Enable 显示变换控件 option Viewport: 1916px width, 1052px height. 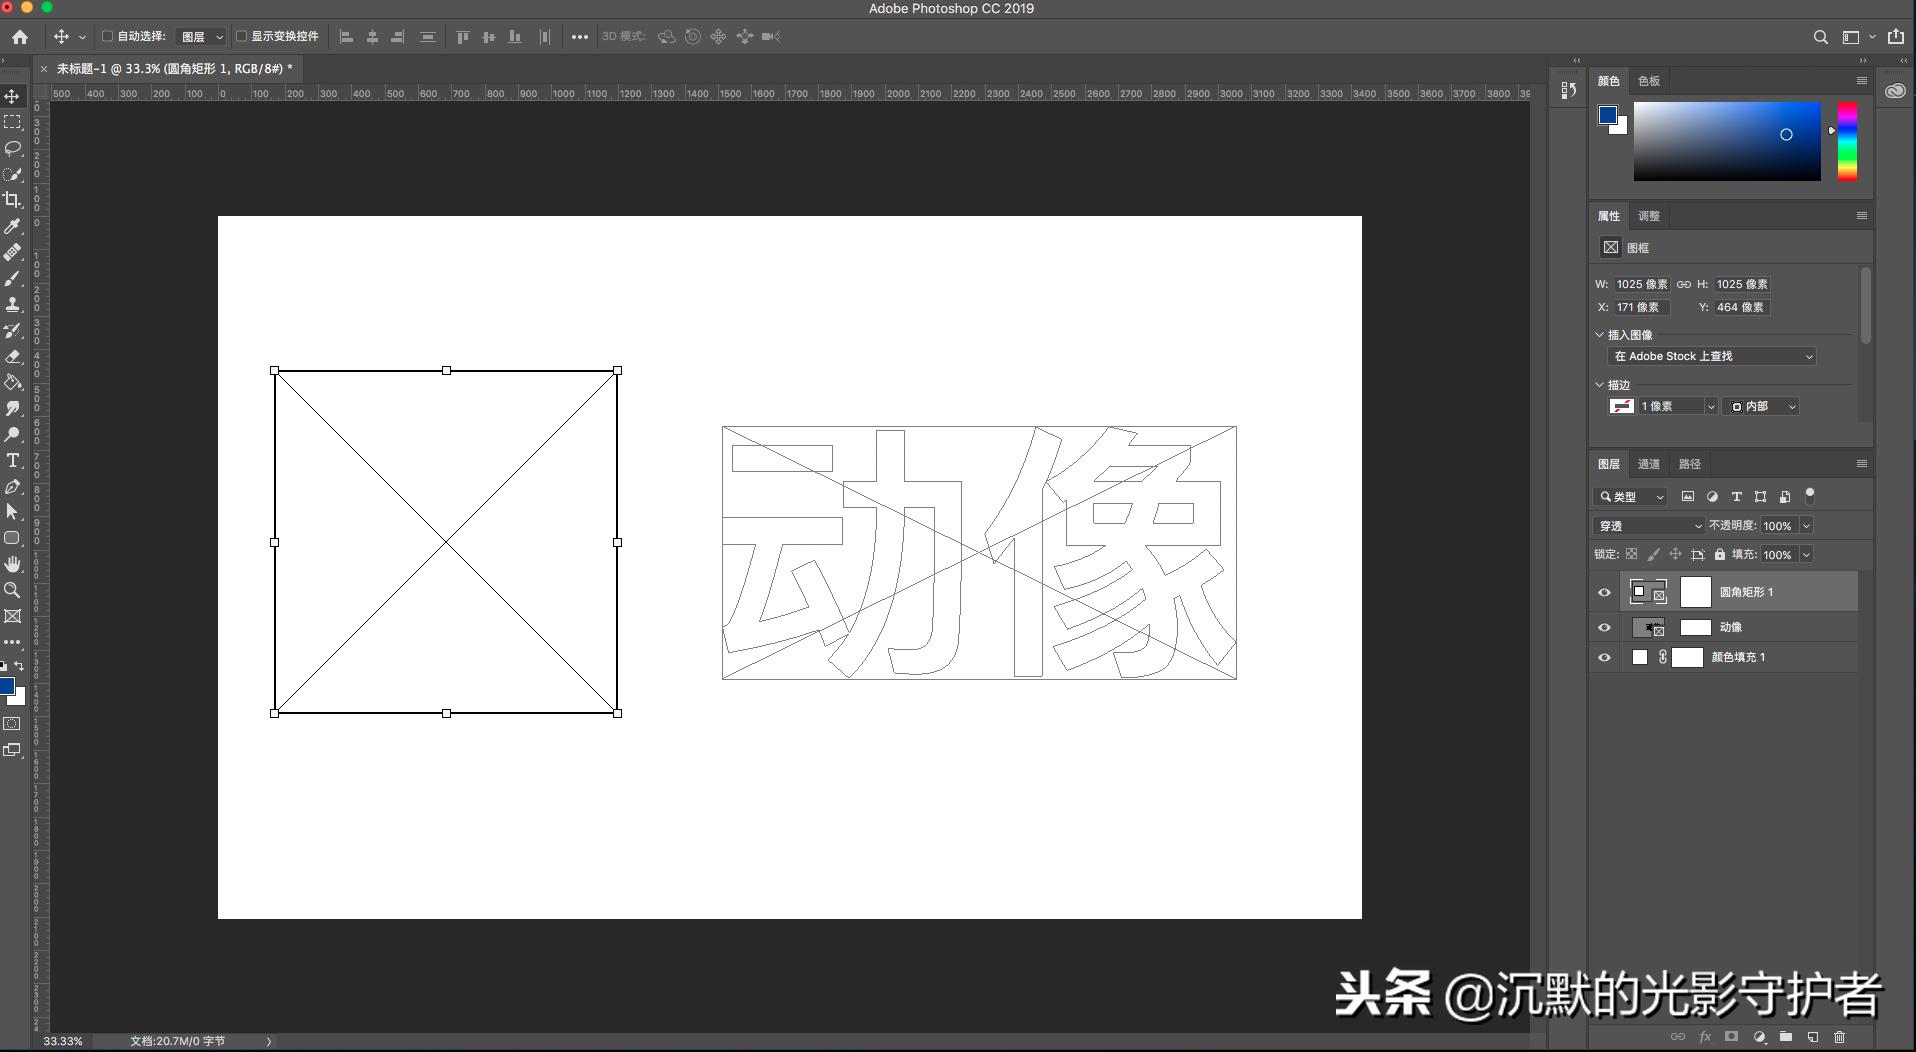pyautogui.click(x=241, y=36)
